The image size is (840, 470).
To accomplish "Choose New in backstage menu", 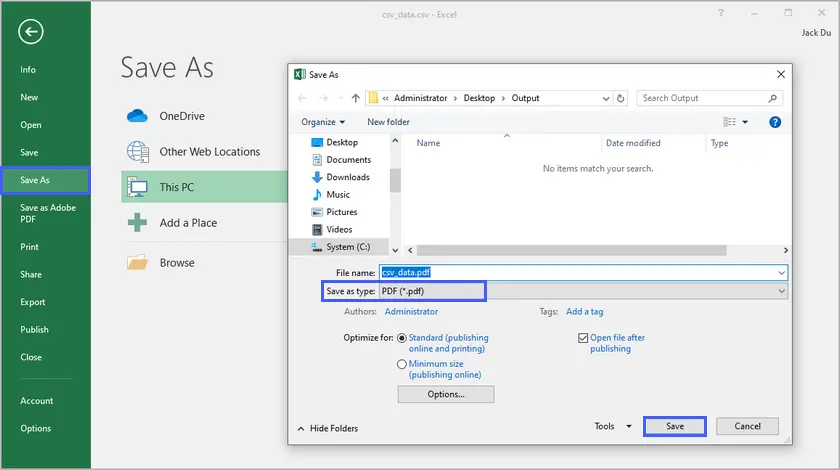I will click(29, 97).
